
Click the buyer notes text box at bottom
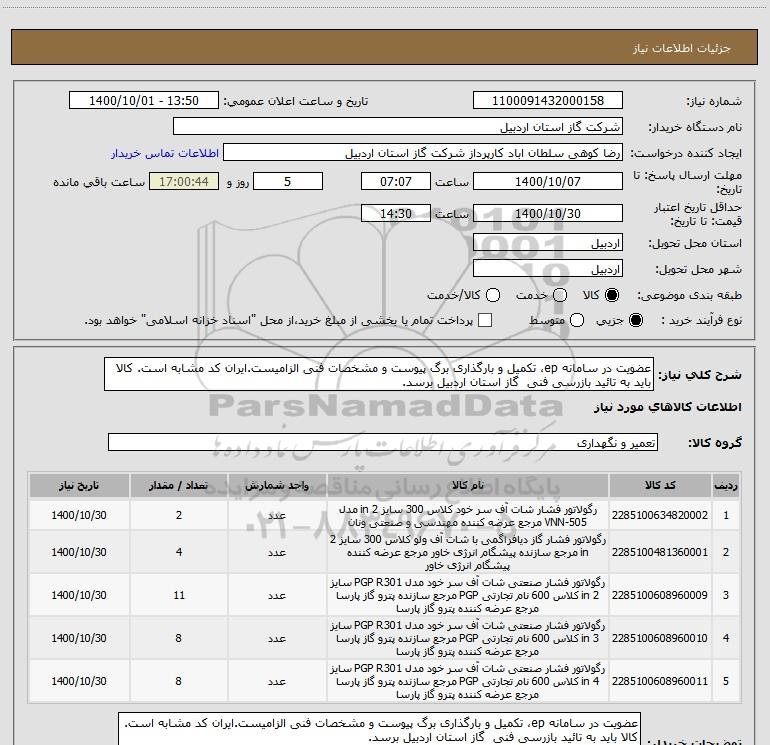[x=380, y=729]
